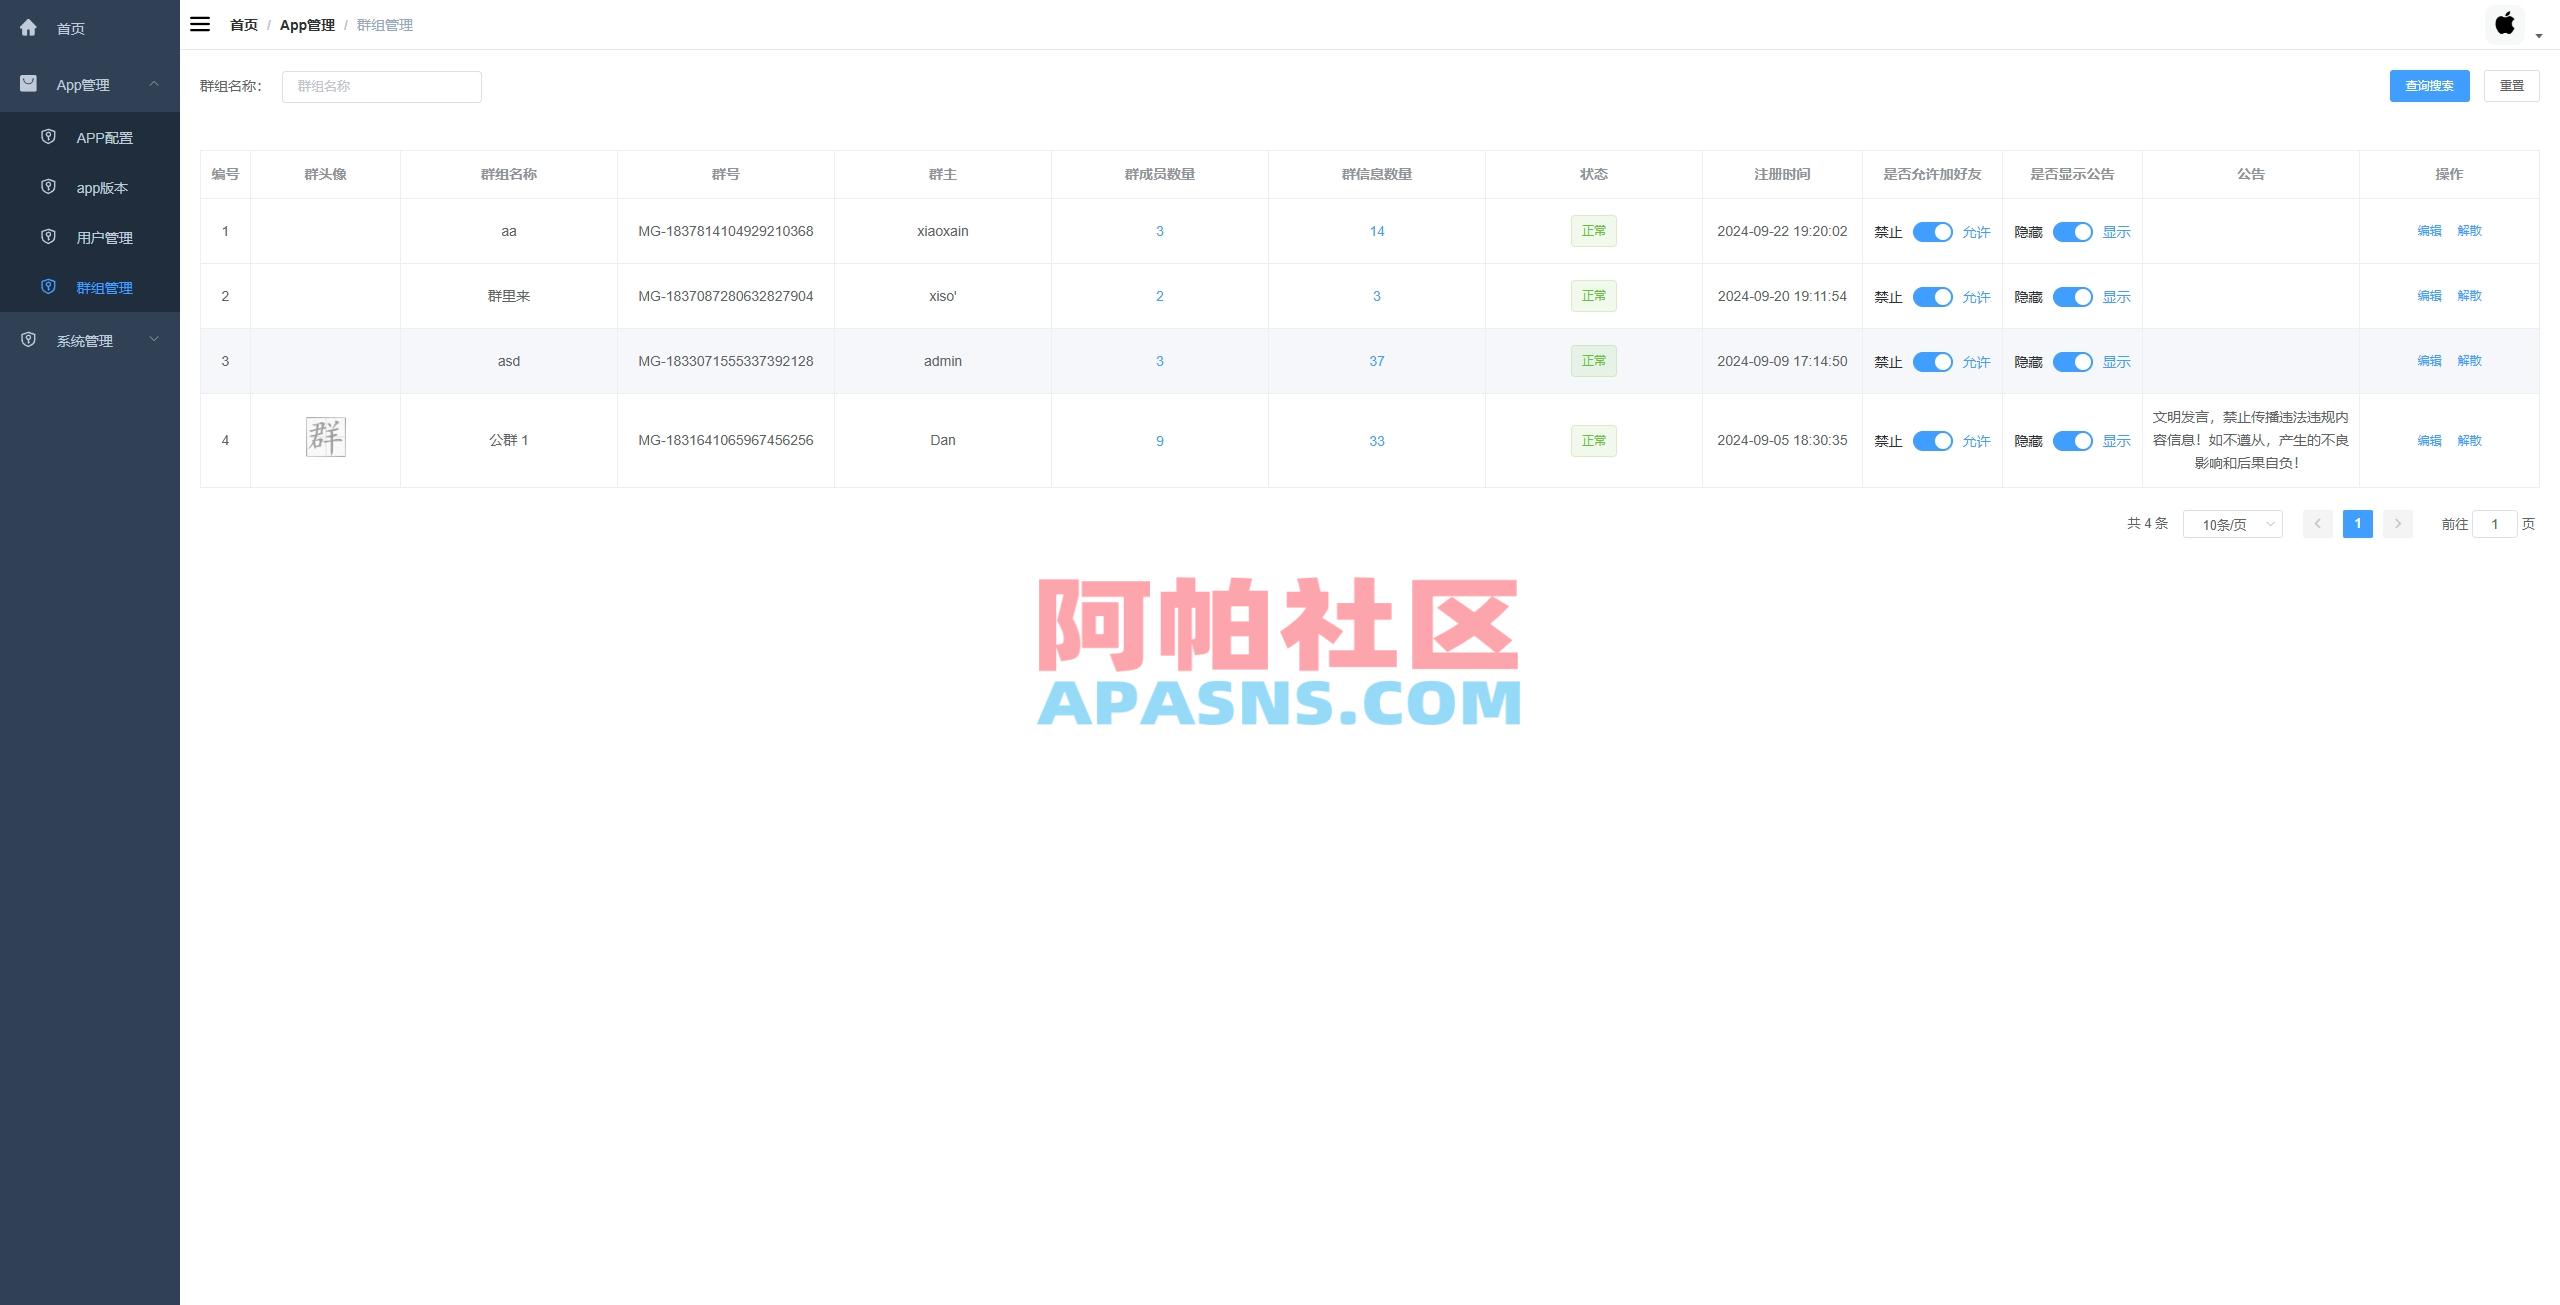Image resolution: width=2560 pixels, height=1305 pixels.
Task: Select the APP配置 menu item icon
Action: 47,137
